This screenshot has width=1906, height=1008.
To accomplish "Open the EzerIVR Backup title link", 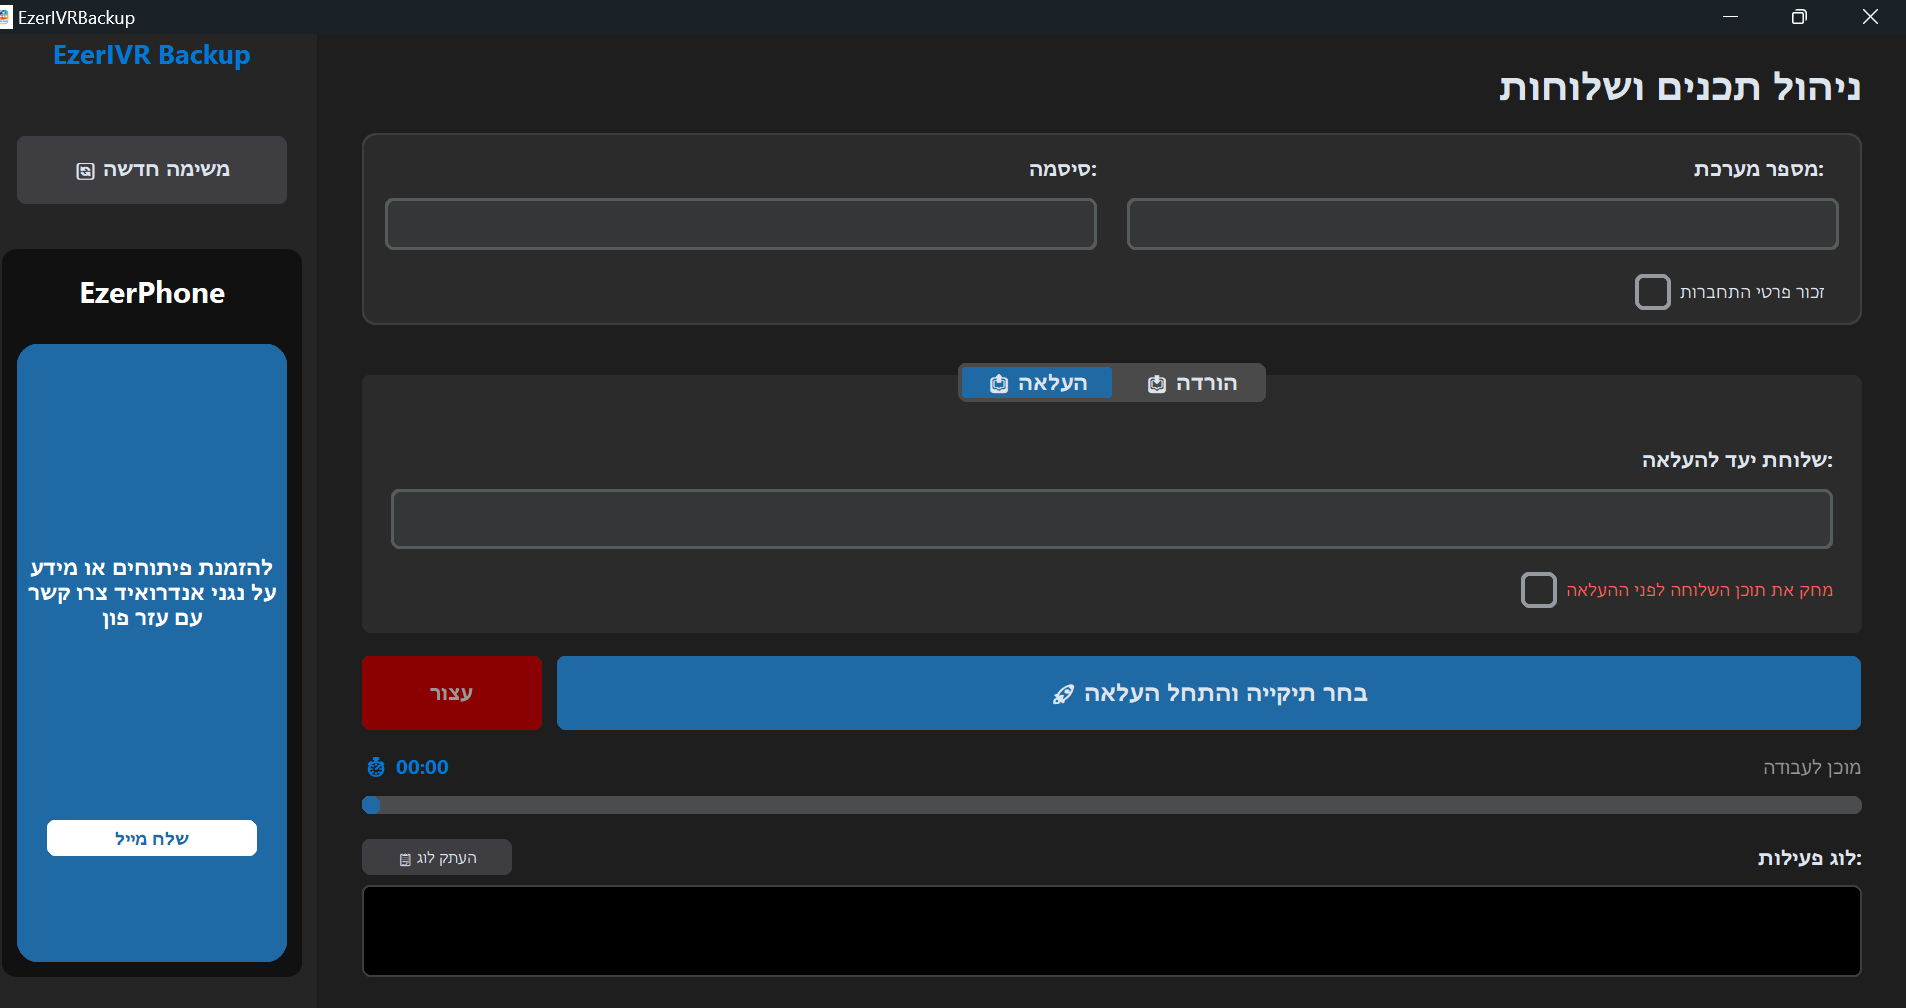I will (152, 55).
